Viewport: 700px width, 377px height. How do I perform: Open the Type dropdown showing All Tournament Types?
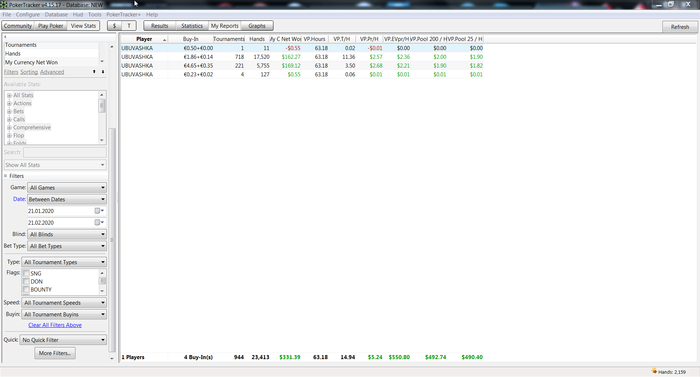pyautogui.click(x=64, y=262)
